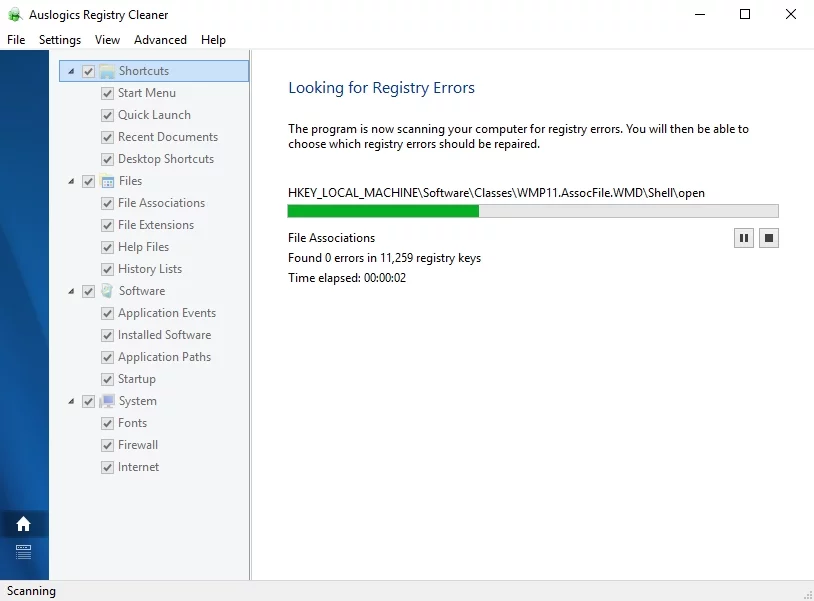This screenshot has height=601, width=814.
Task: Open the list view icon below Home
Action: coord(23,552)
